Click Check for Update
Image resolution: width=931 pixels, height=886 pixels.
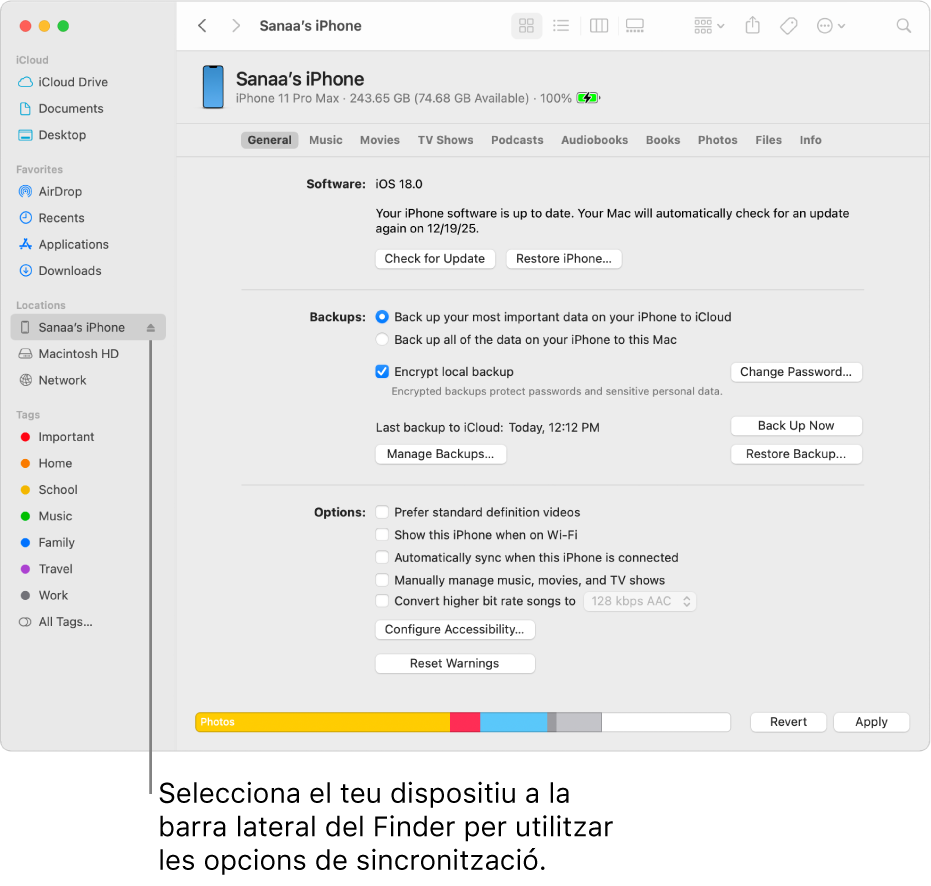pyautogui.click(x=435, y=259)
